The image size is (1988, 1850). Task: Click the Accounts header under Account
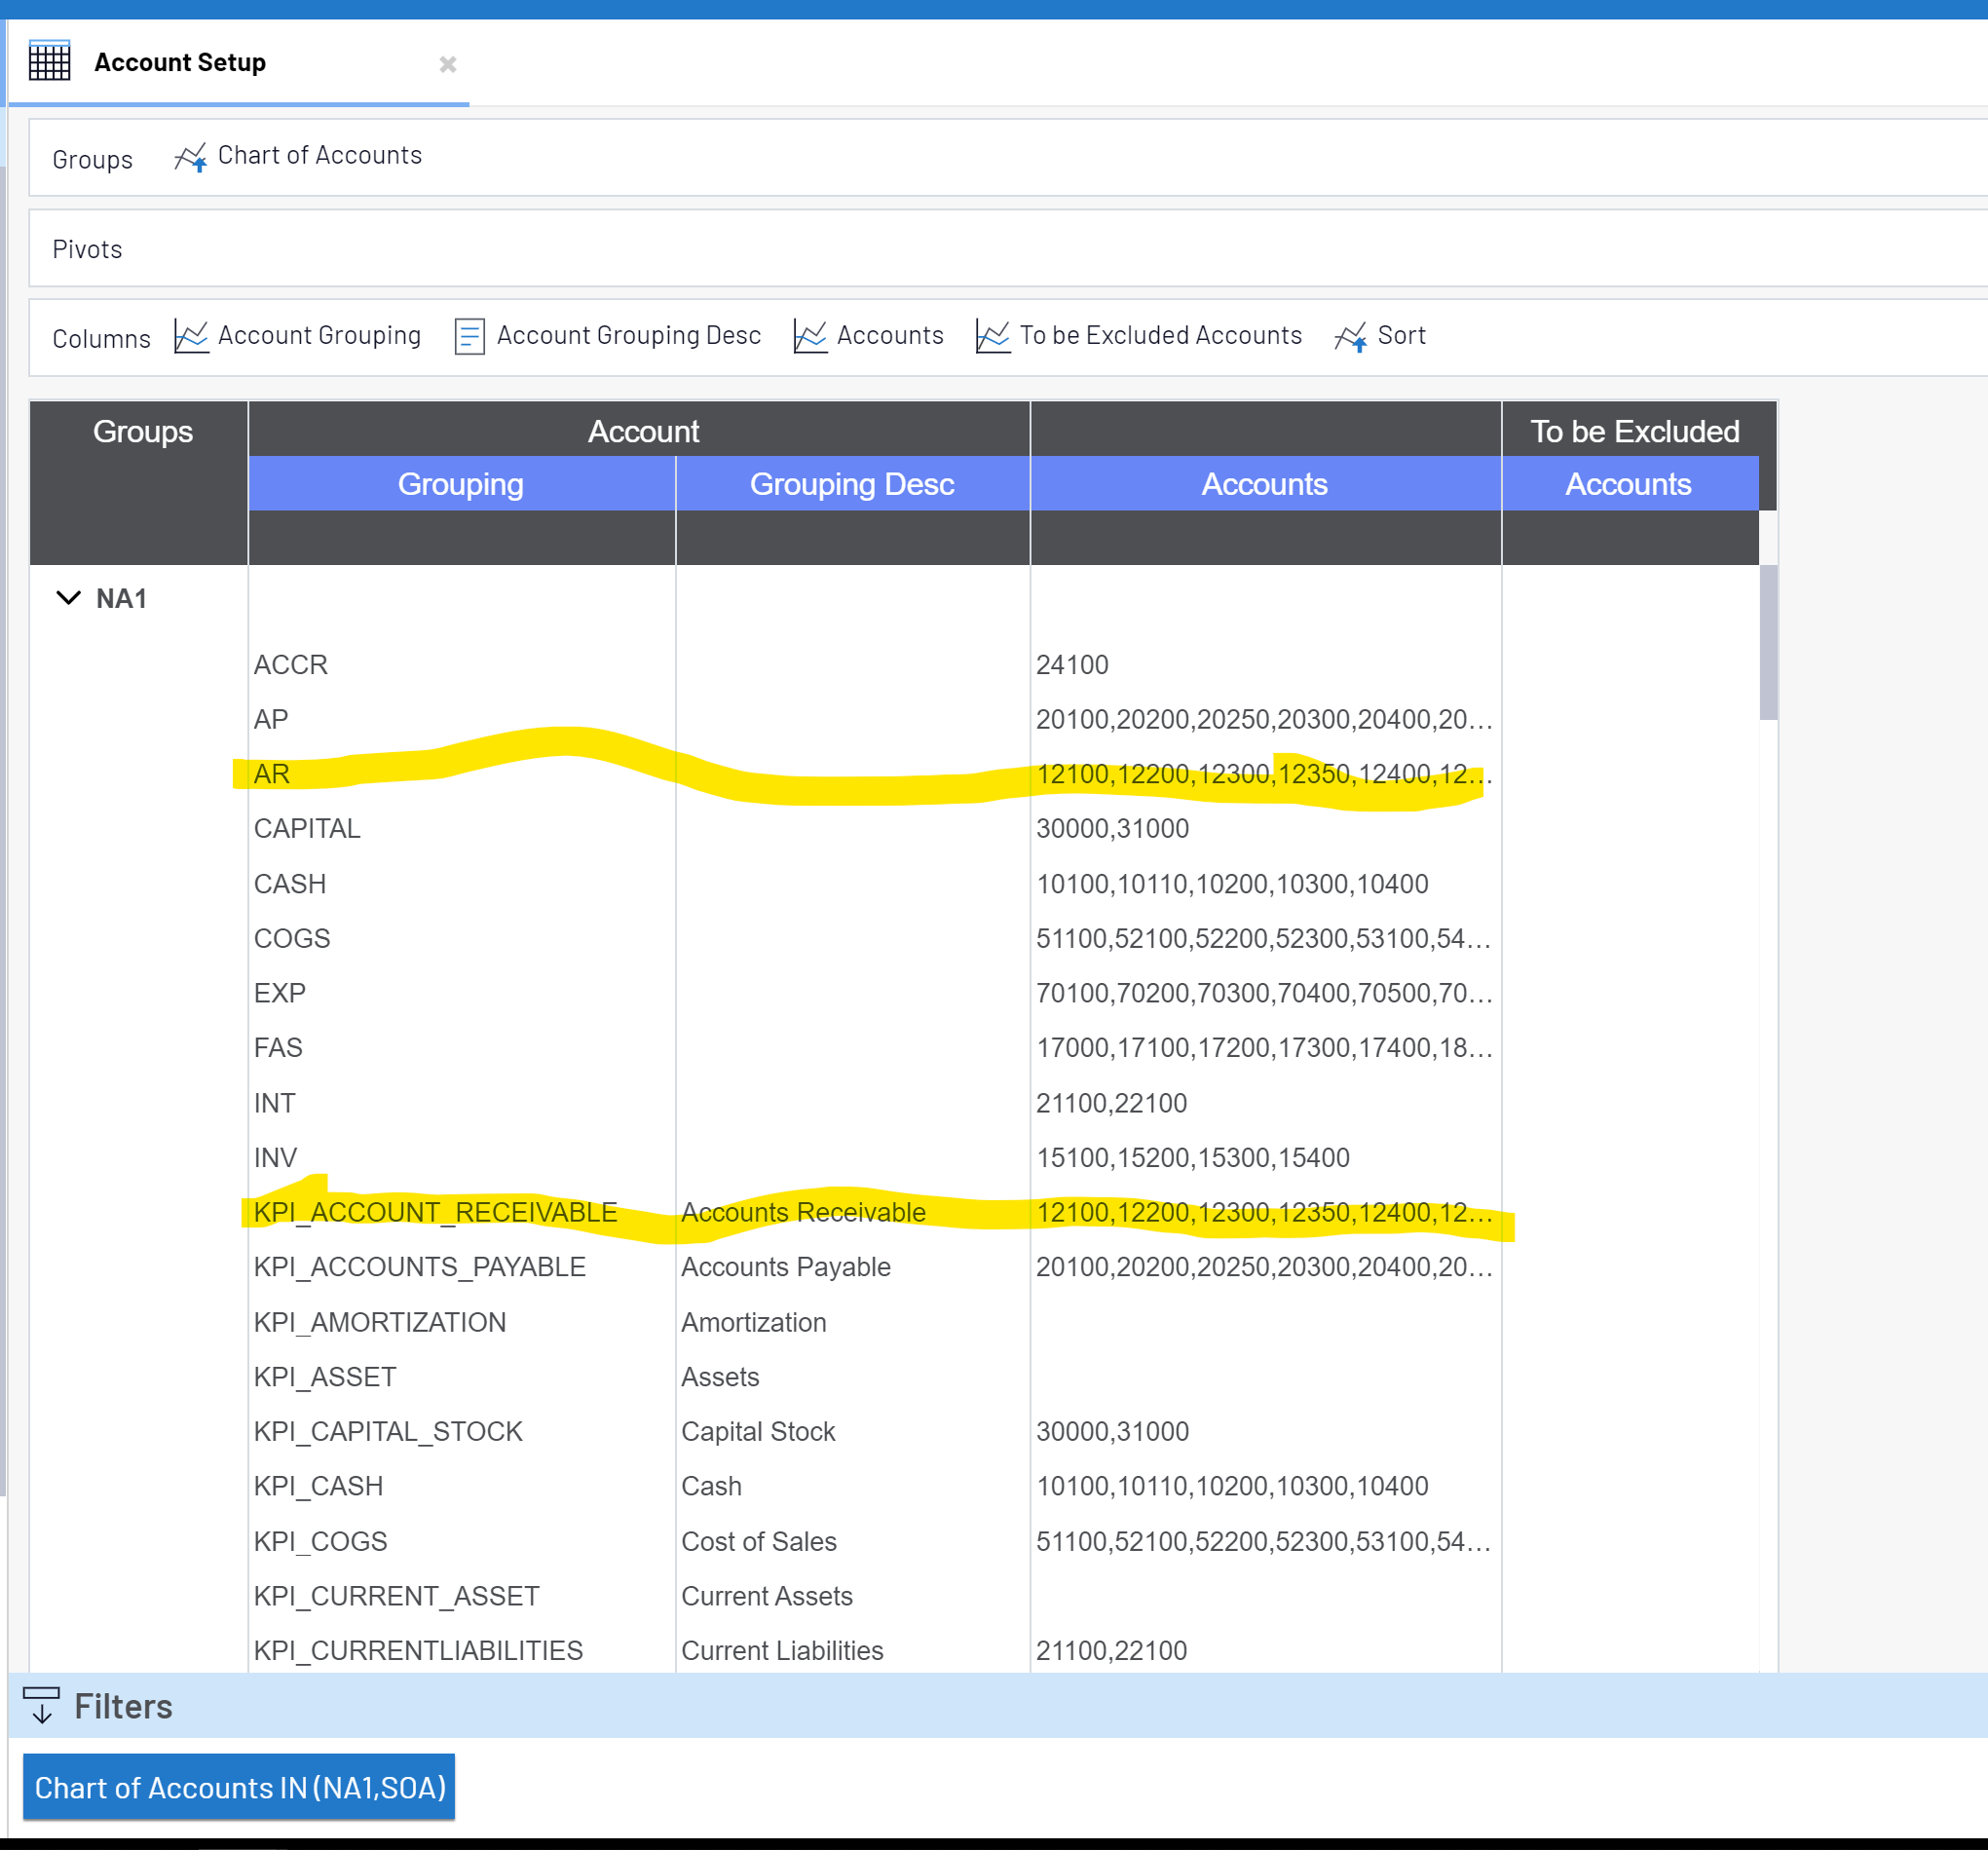1264,484
